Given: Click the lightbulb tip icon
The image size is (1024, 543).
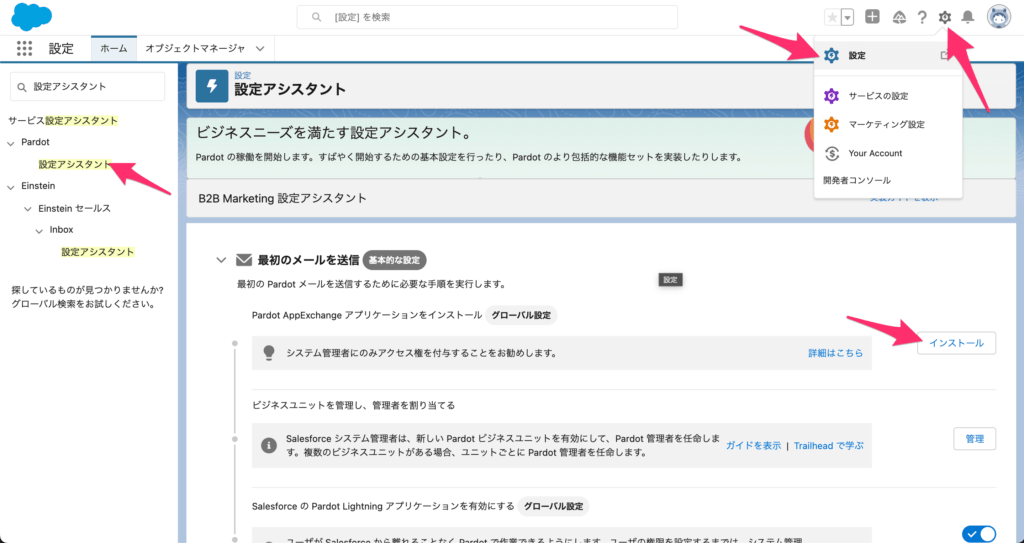Looking at the screenshot, I should (268, 353).
